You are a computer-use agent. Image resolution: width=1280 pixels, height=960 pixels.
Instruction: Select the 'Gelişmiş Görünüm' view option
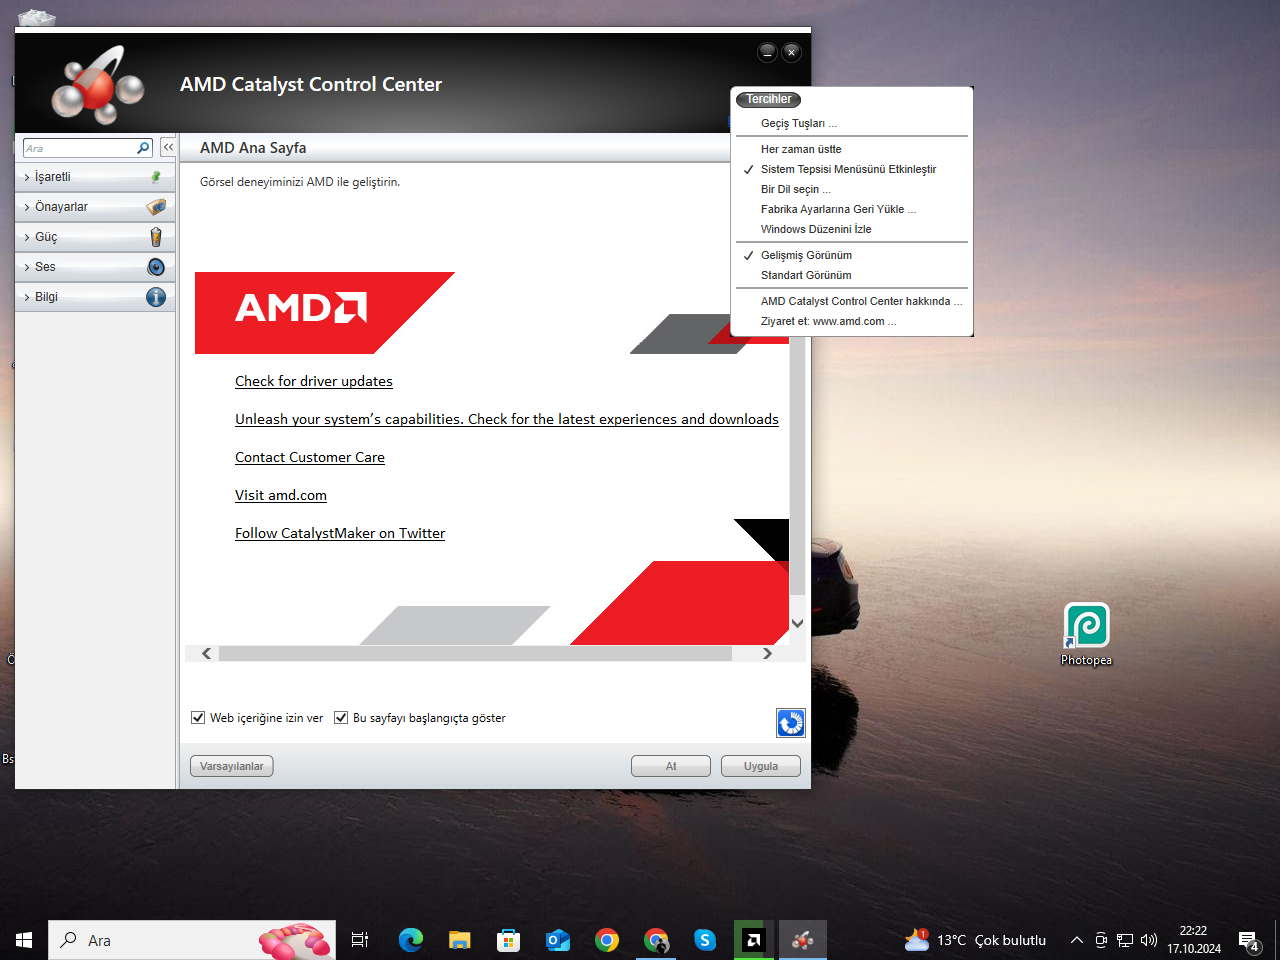click(x=806, y=255)
